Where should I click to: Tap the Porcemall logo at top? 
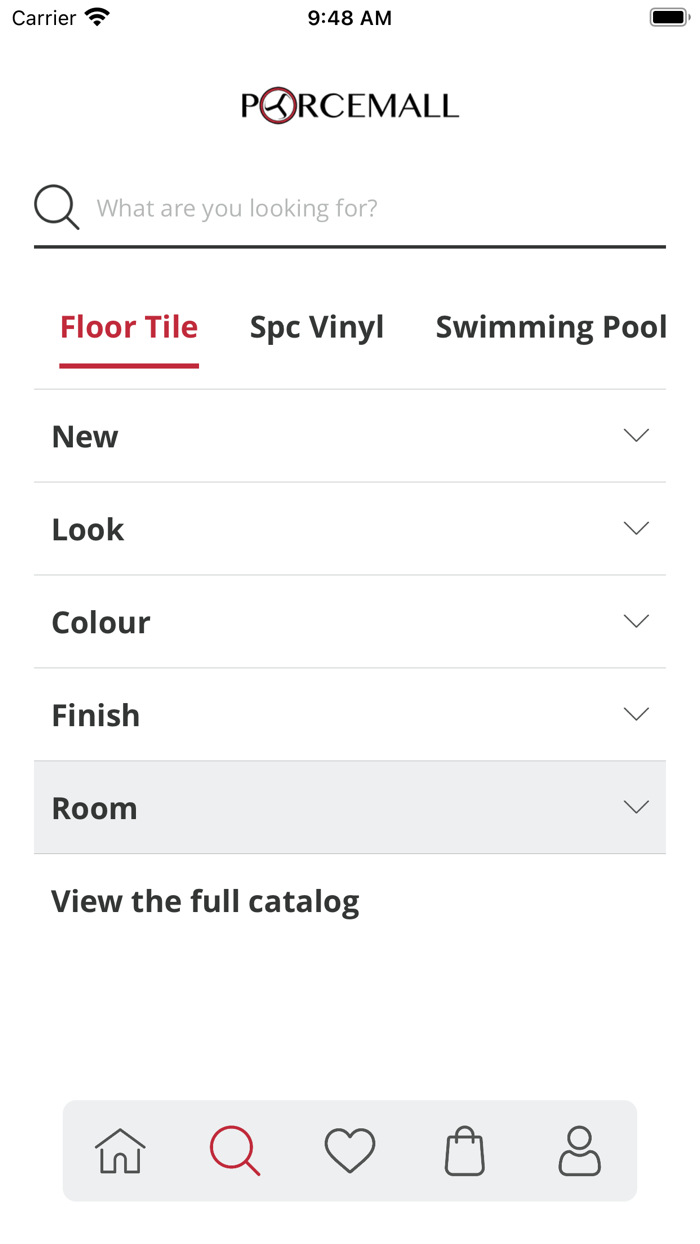point(350,106)
